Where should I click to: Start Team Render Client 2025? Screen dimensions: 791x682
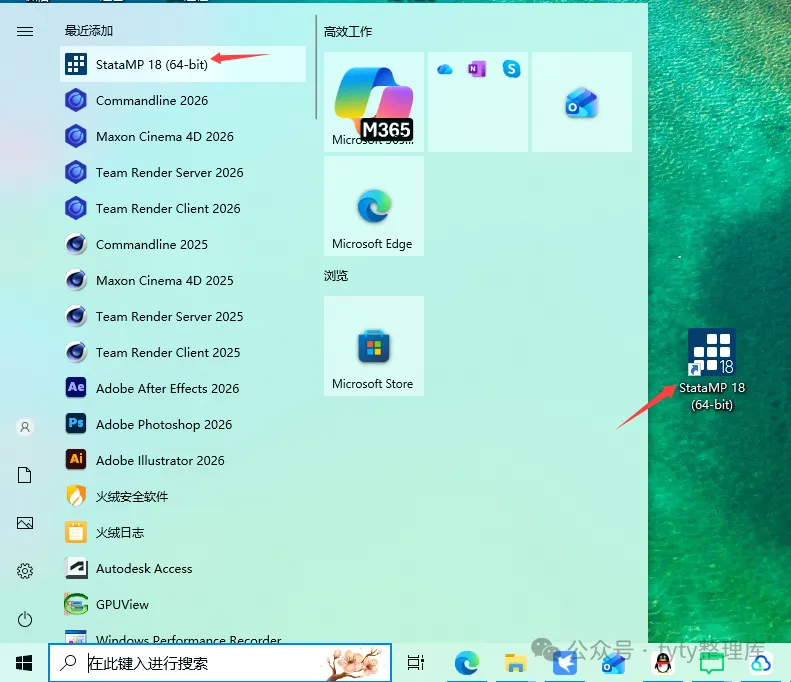[183, 352]
